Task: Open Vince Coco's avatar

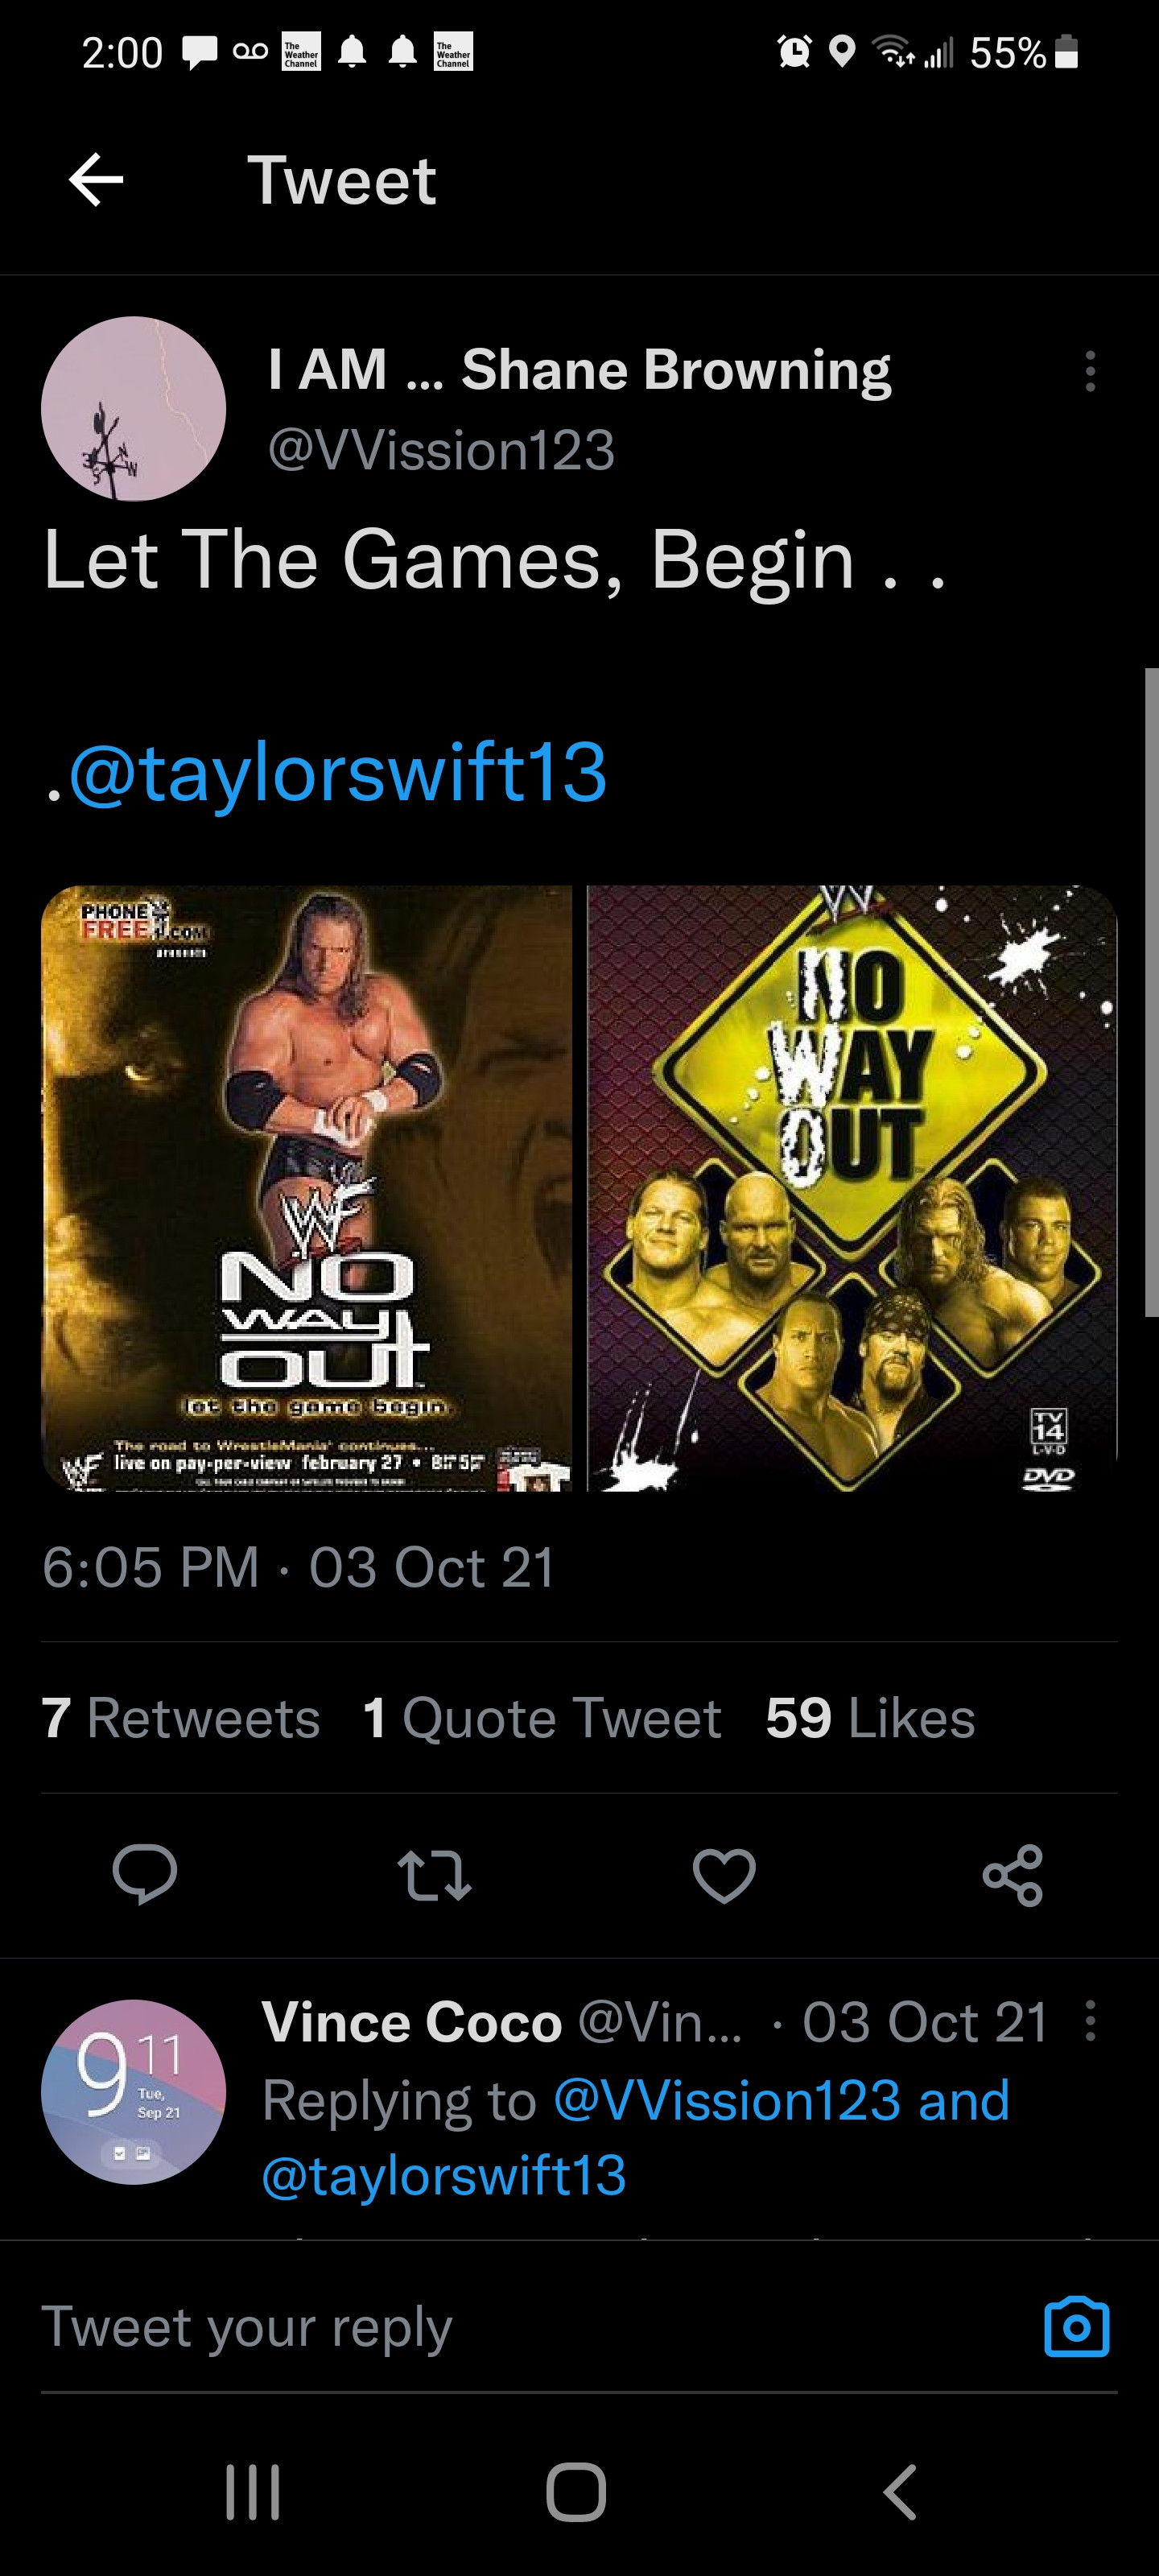Action: 133,2092
